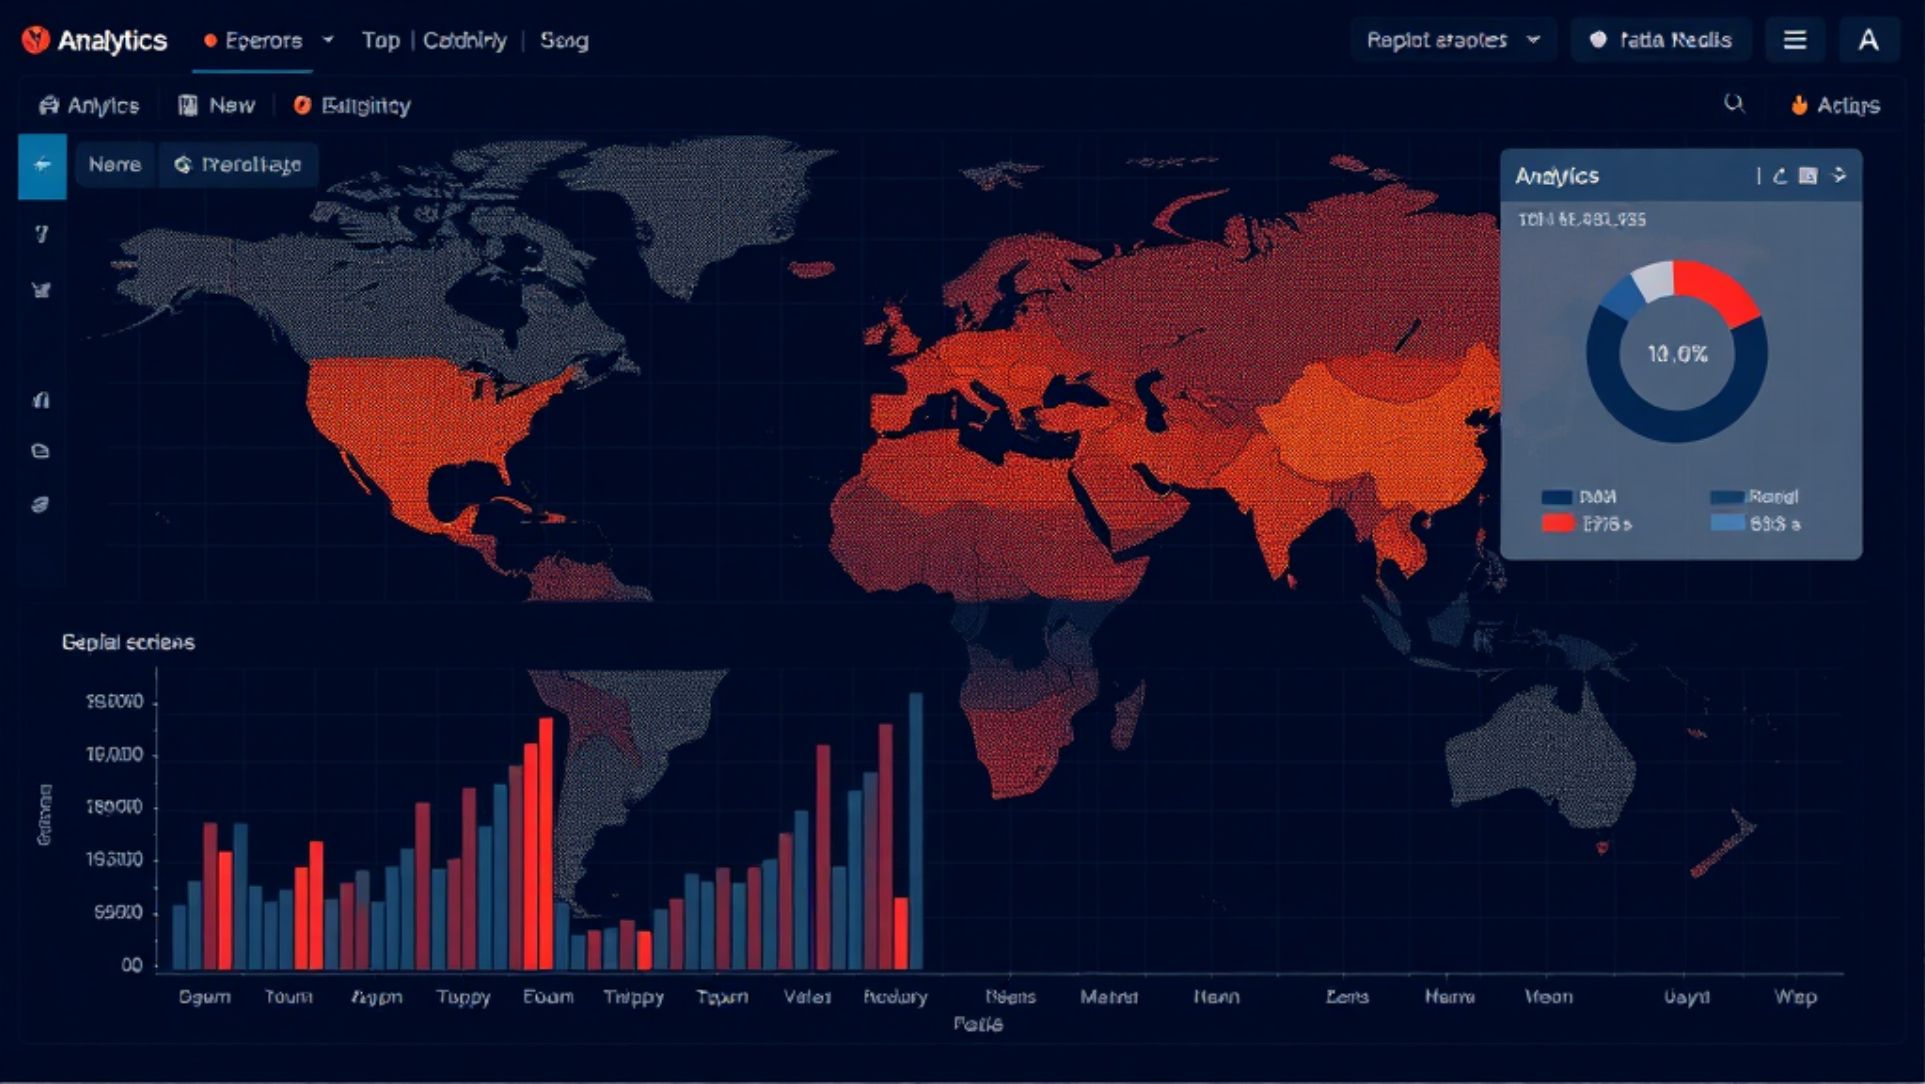
Task: Click the Analytics panel title
Action: [x=1557, y=176]
